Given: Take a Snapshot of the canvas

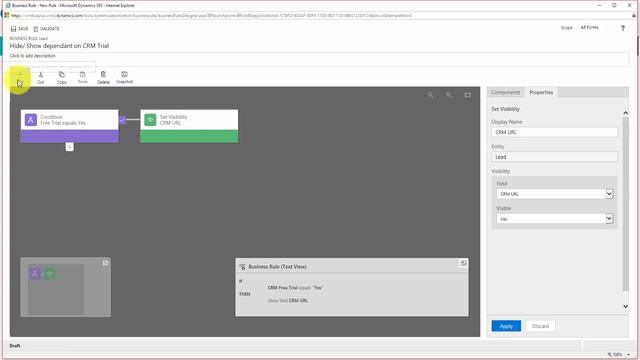Looking at the screenshot, I should coord(124,78).
